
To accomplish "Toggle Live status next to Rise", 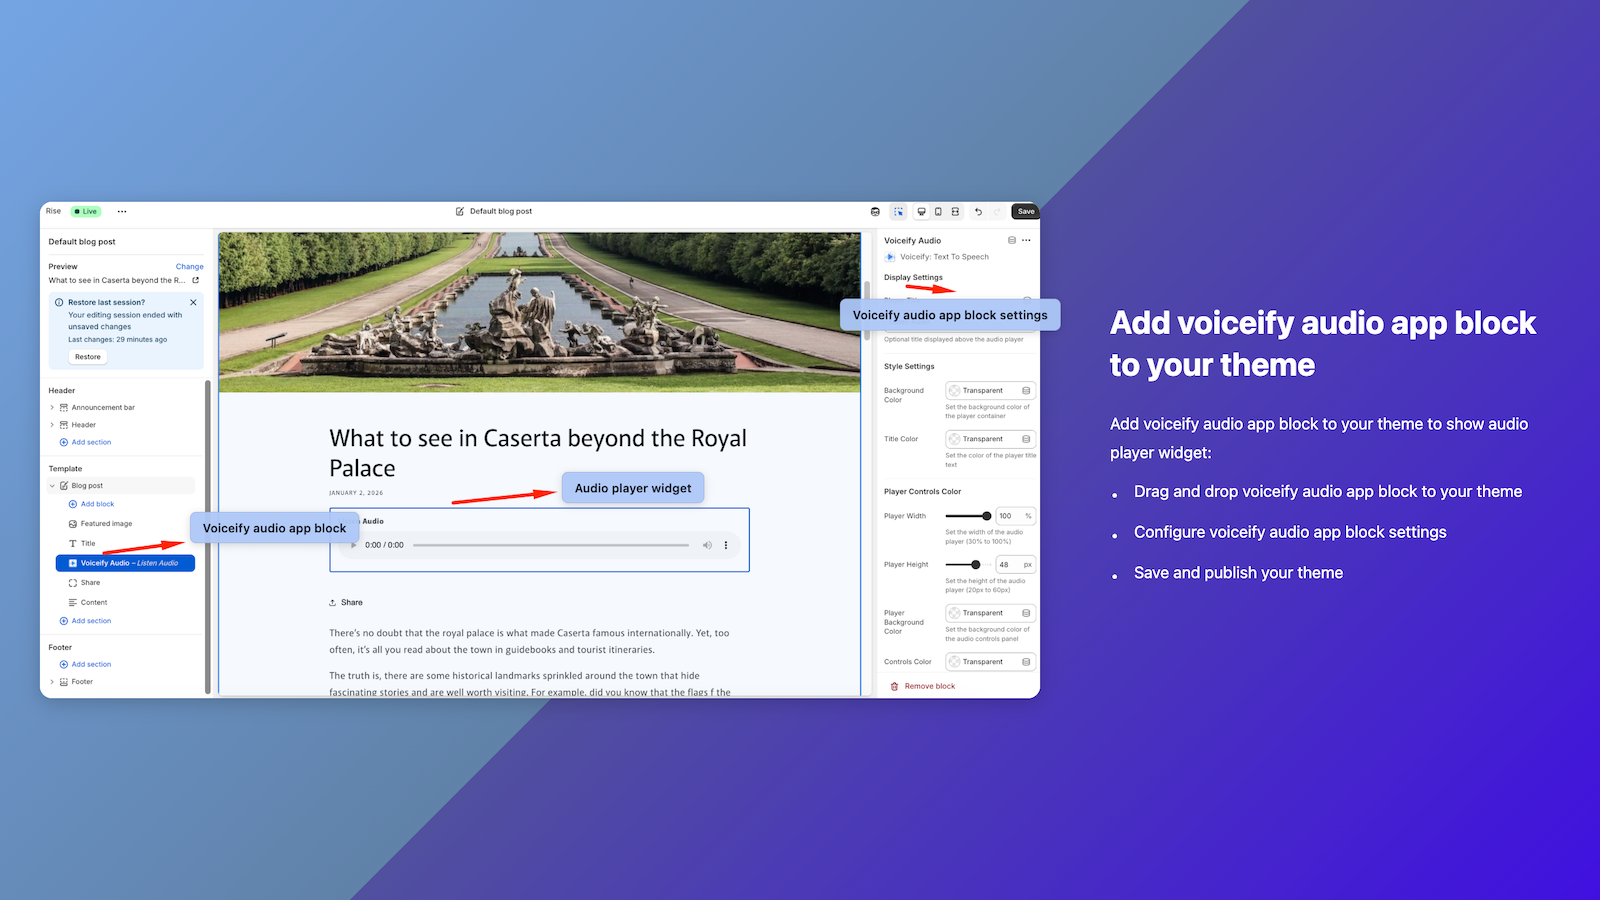I will pos(86,211).
